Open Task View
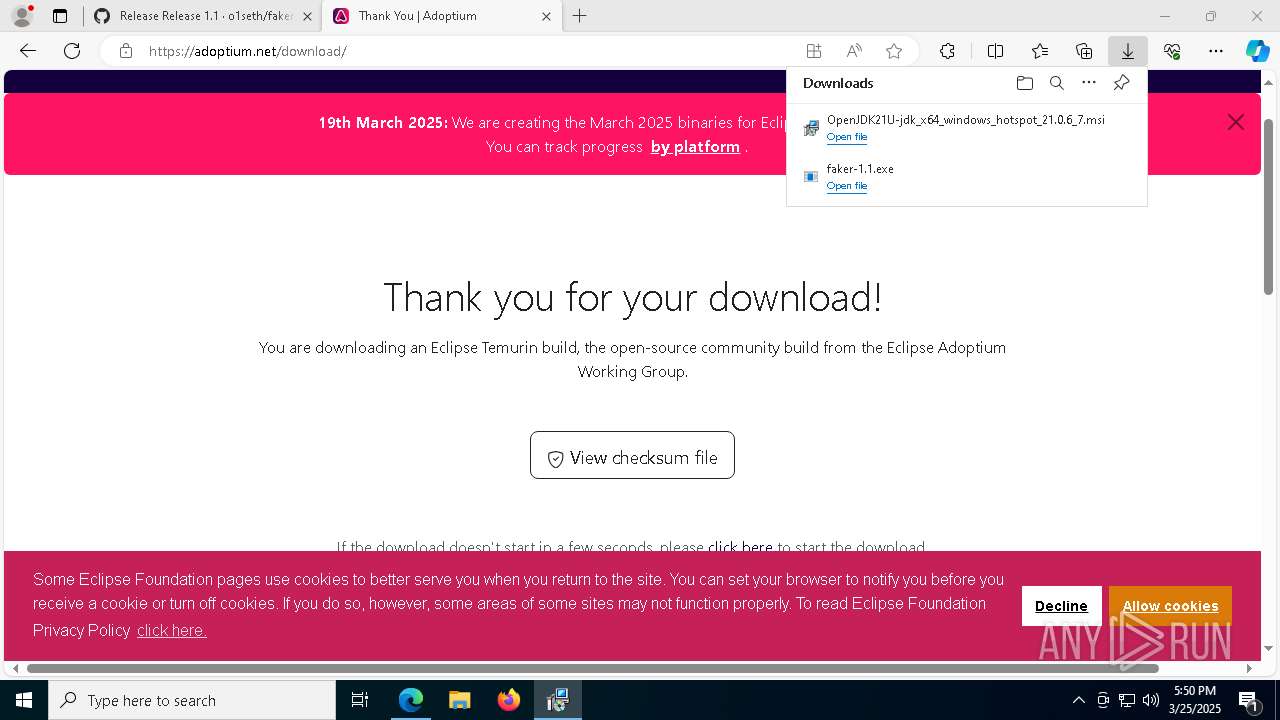This screenshot has height=720, width=1280. [360, 700]
